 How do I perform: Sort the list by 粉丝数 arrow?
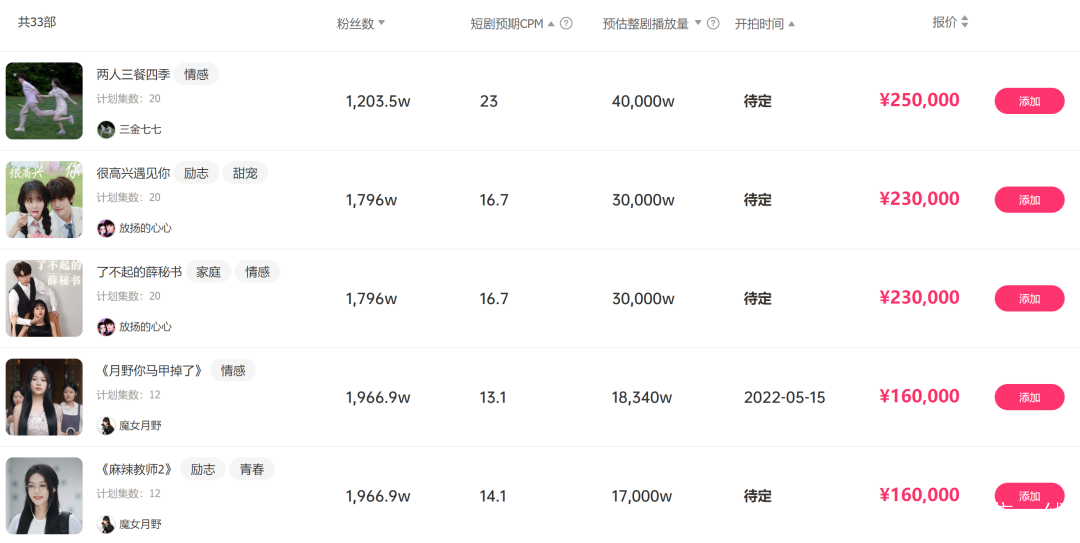(381, 23)
